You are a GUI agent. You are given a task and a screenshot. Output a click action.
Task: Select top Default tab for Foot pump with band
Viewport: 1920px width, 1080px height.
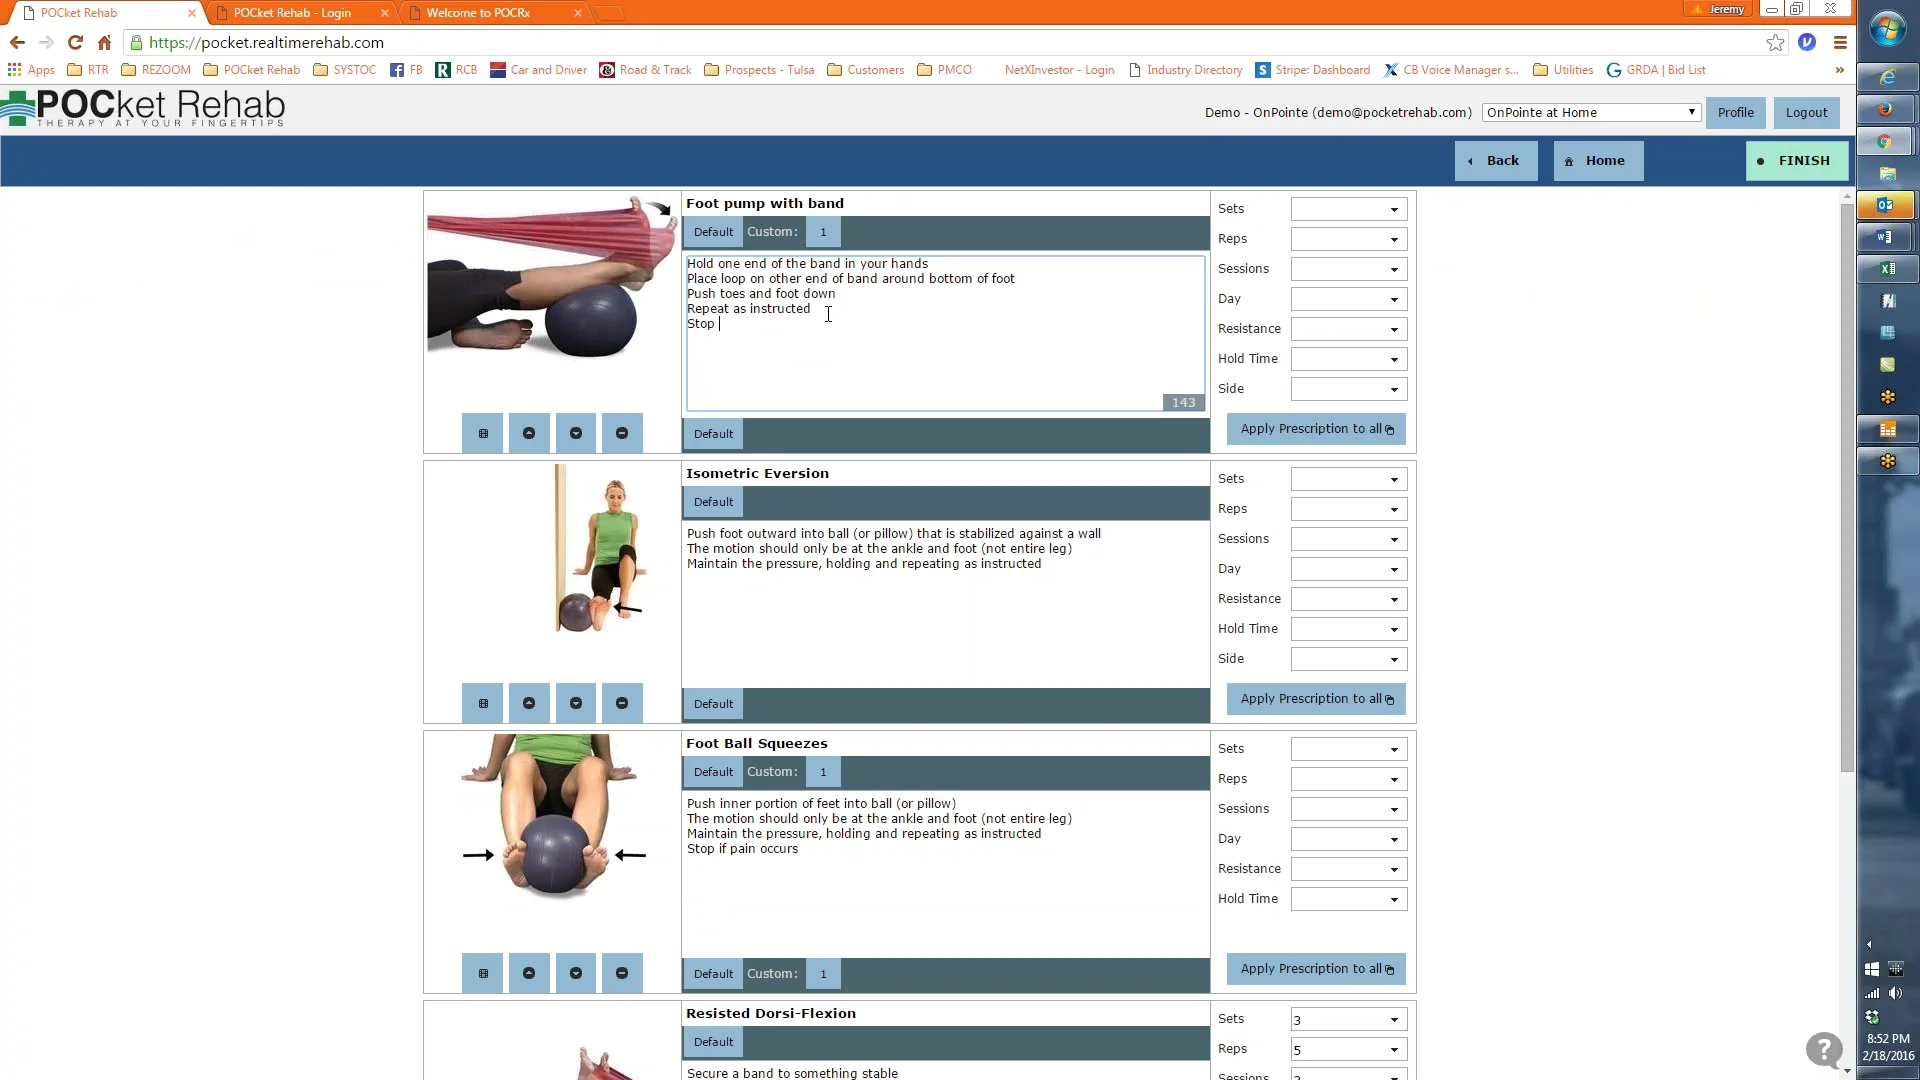[713, 232]
